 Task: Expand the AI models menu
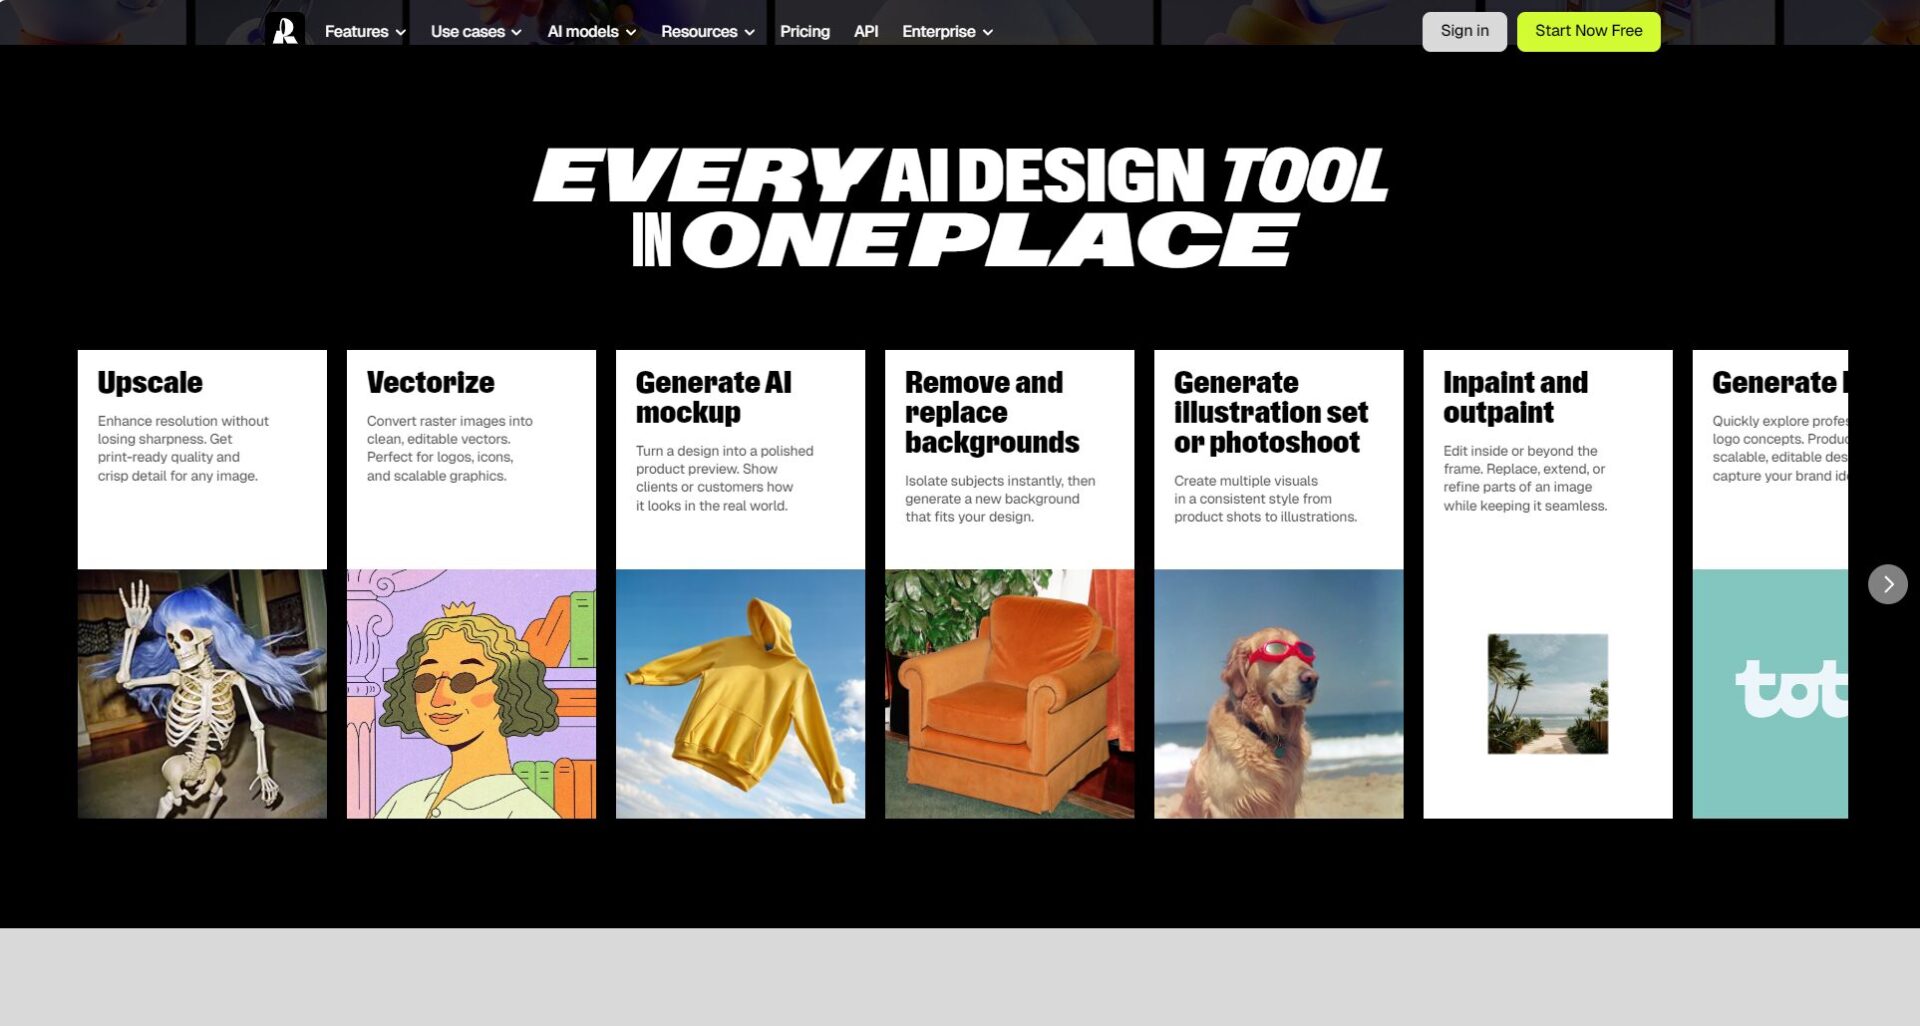(x=591, y=32)
